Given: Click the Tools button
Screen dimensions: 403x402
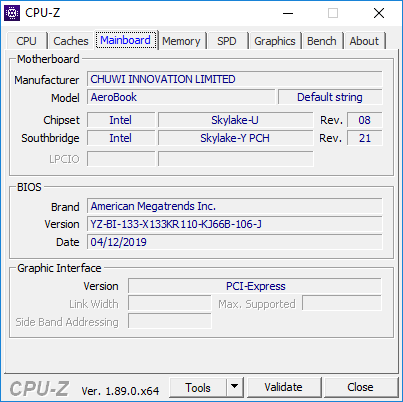Looking at the screenshot, I should [x=198, y=387].
